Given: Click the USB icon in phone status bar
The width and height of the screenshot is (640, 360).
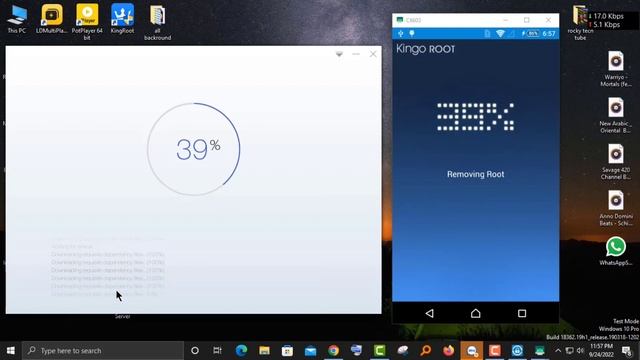Looking at the screenshot, I should (x=400, y=33).
